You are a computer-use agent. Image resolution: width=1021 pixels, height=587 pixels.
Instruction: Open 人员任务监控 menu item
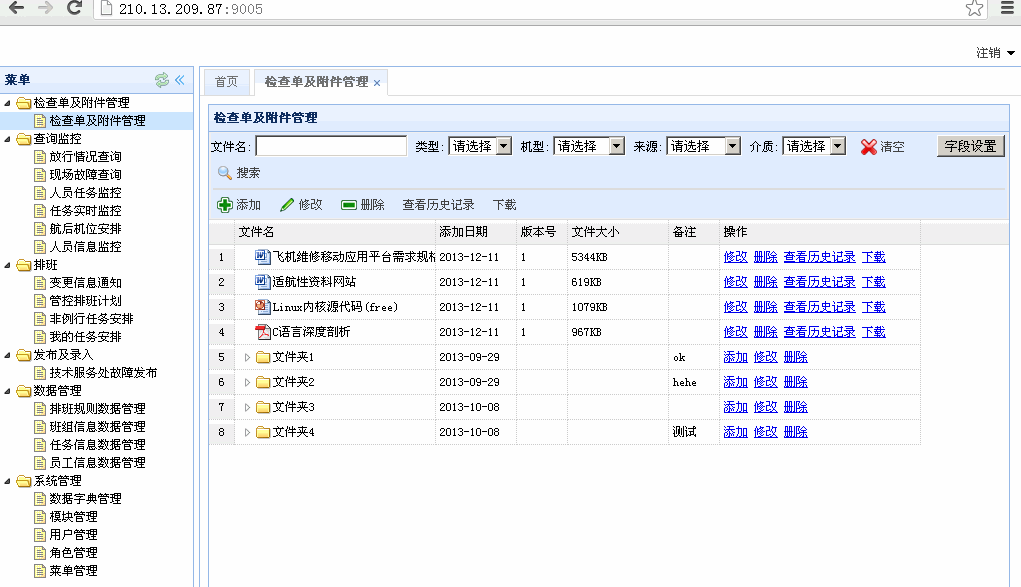85,193
